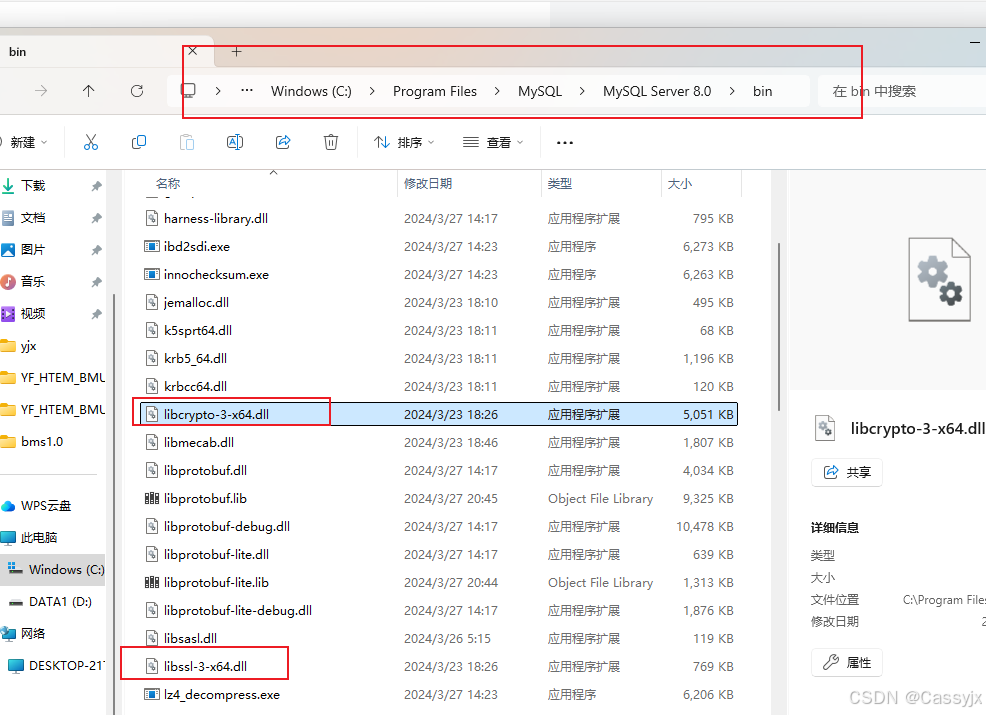Image resolution: width=986 pixels, height=715 pixels.
Task: Click the search box 在 bin 中搜索
Action: [x=902, y=91]
